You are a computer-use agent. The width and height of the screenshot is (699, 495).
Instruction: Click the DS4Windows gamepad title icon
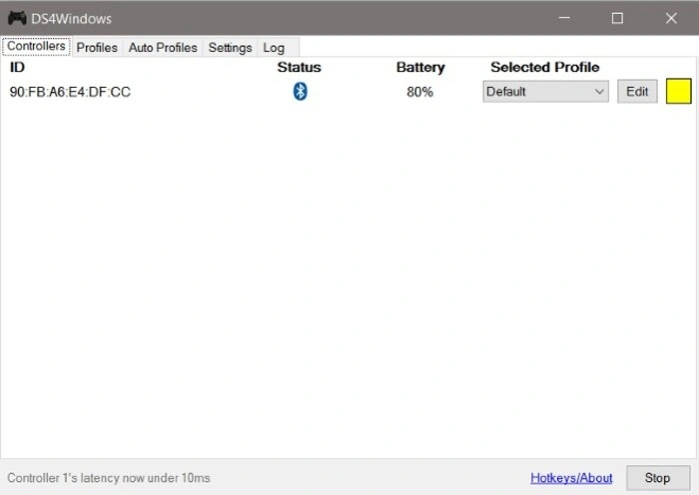[17, 18]
